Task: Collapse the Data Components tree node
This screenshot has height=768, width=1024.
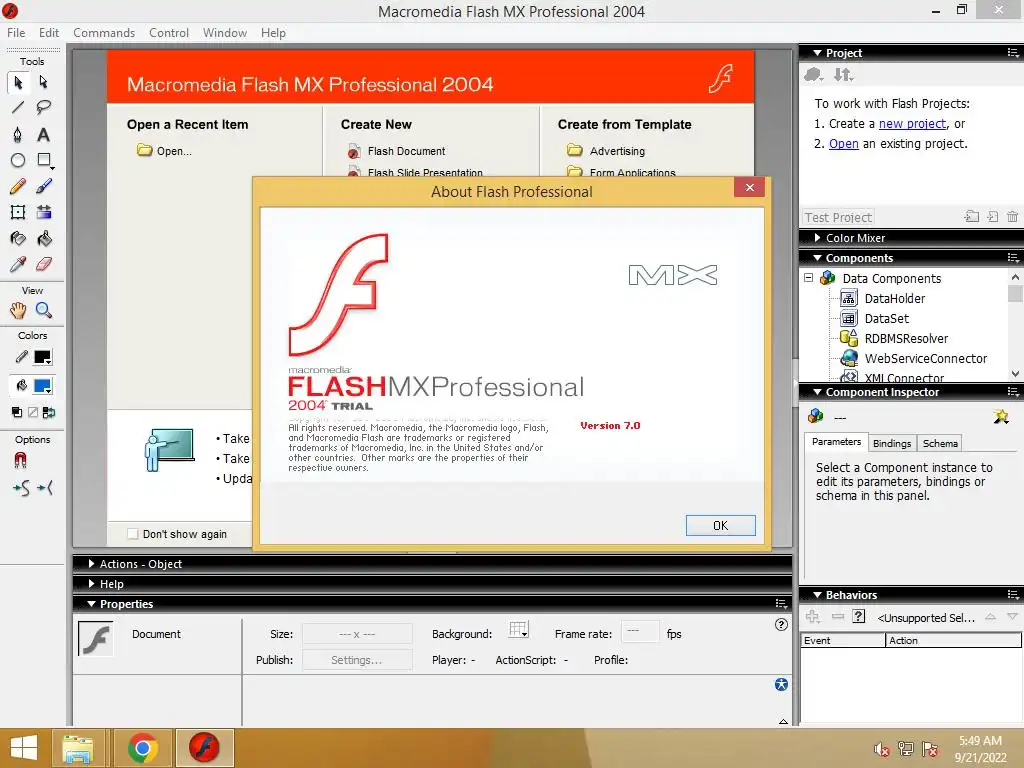Action: coord(808,278)
